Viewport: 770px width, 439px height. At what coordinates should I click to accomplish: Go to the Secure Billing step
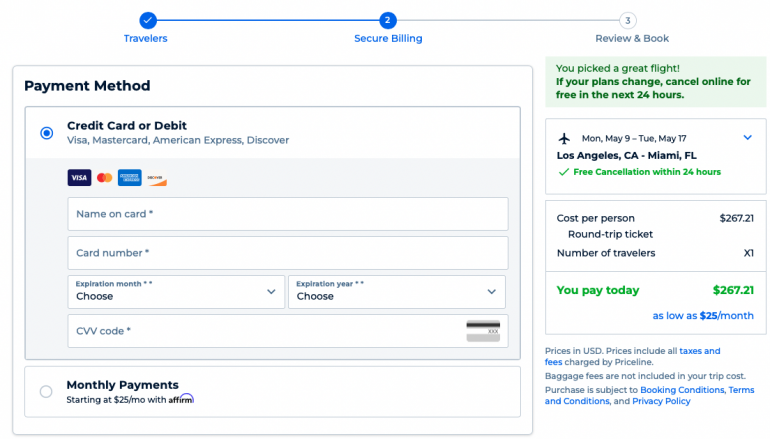(x=388, y=20)
